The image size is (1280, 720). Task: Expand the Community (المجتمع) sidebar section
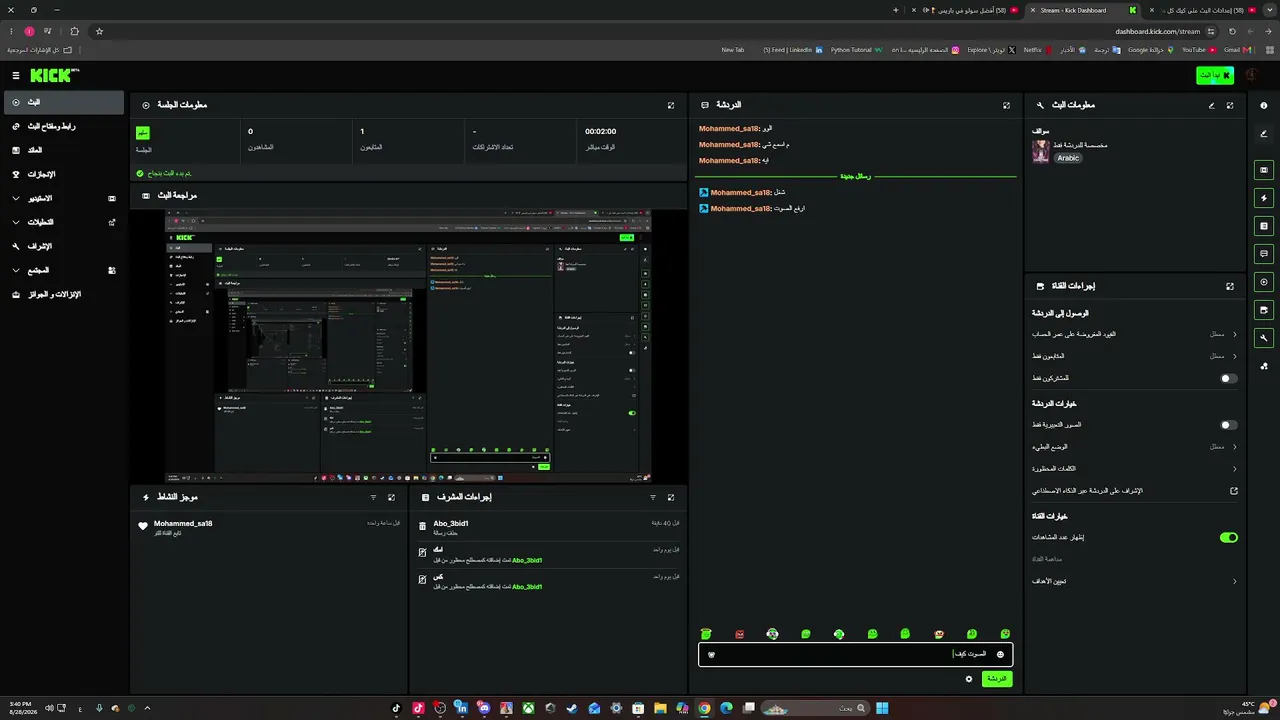63,270
